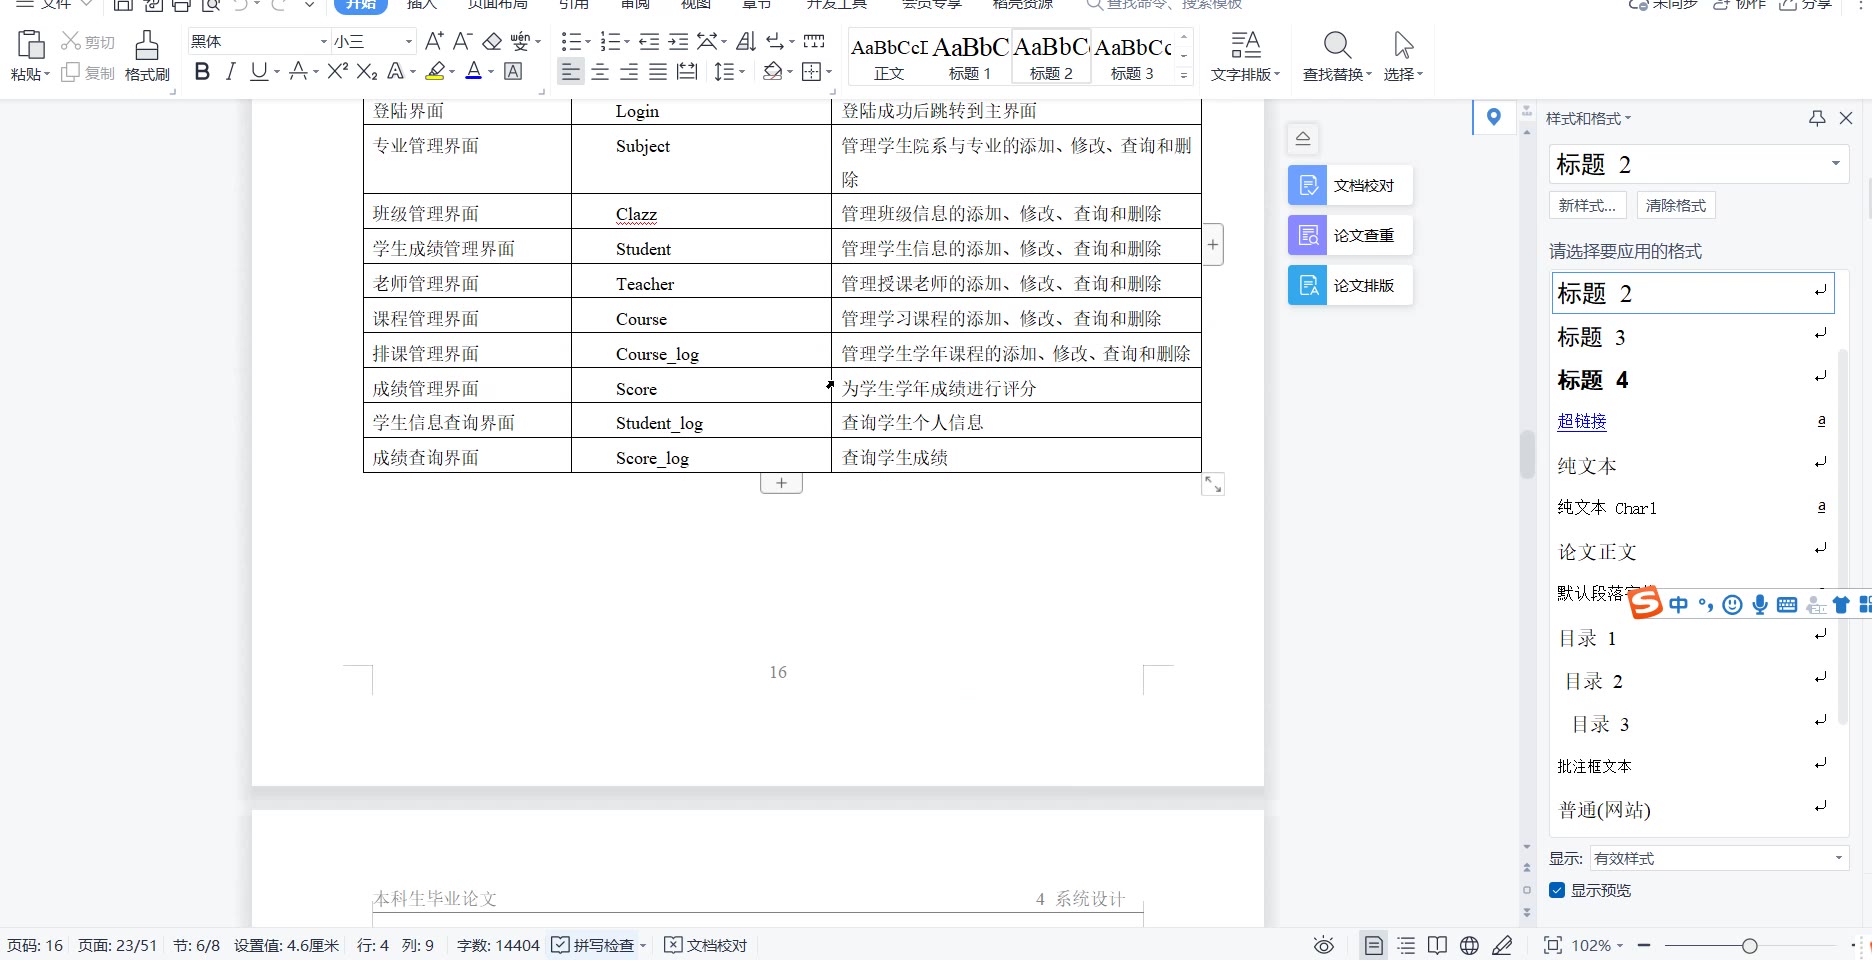Open the current style 标题 2 dropdown at panel top
Image resolution: width=1872 pixels, height=960 pixels.
coord(1835,164)
